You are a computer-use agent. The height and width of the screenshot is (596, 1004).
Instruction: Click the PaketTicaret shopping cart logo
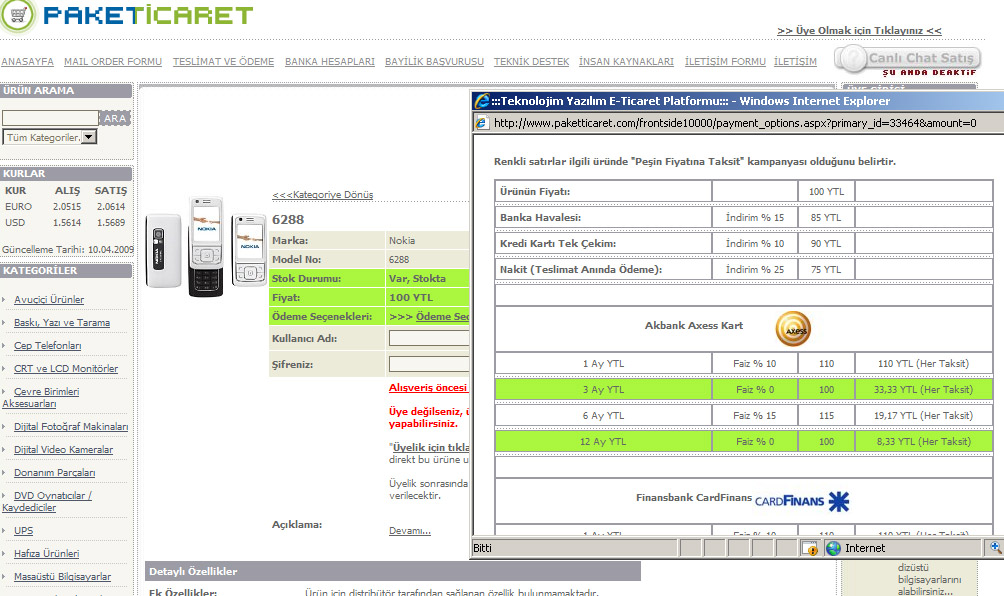click(x=17, y=15)
